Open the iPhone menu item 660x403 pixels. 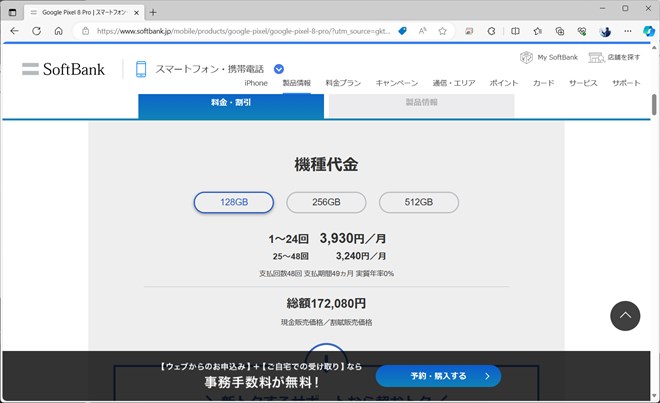click(256, 83)
